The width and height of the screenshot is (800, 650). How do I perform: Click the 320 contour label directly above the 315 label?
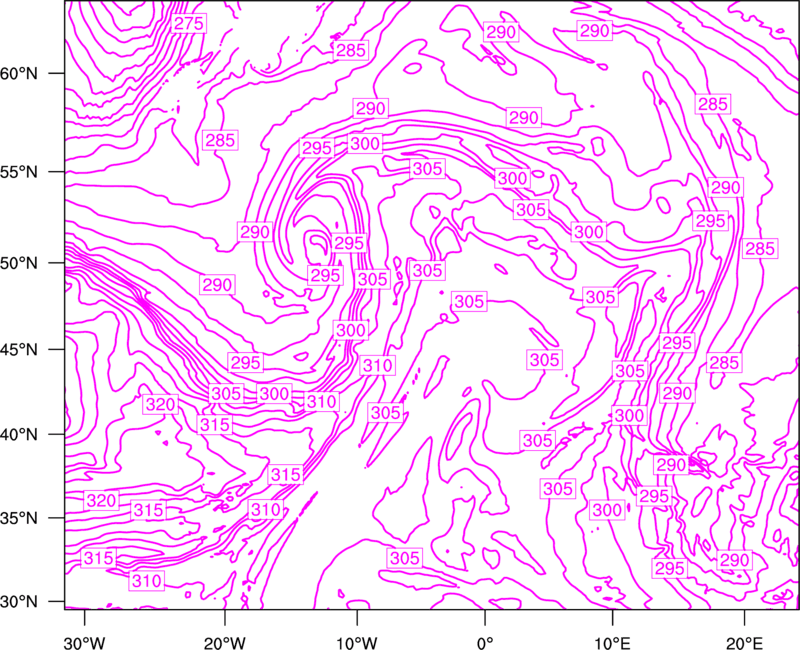click(161, 405)
